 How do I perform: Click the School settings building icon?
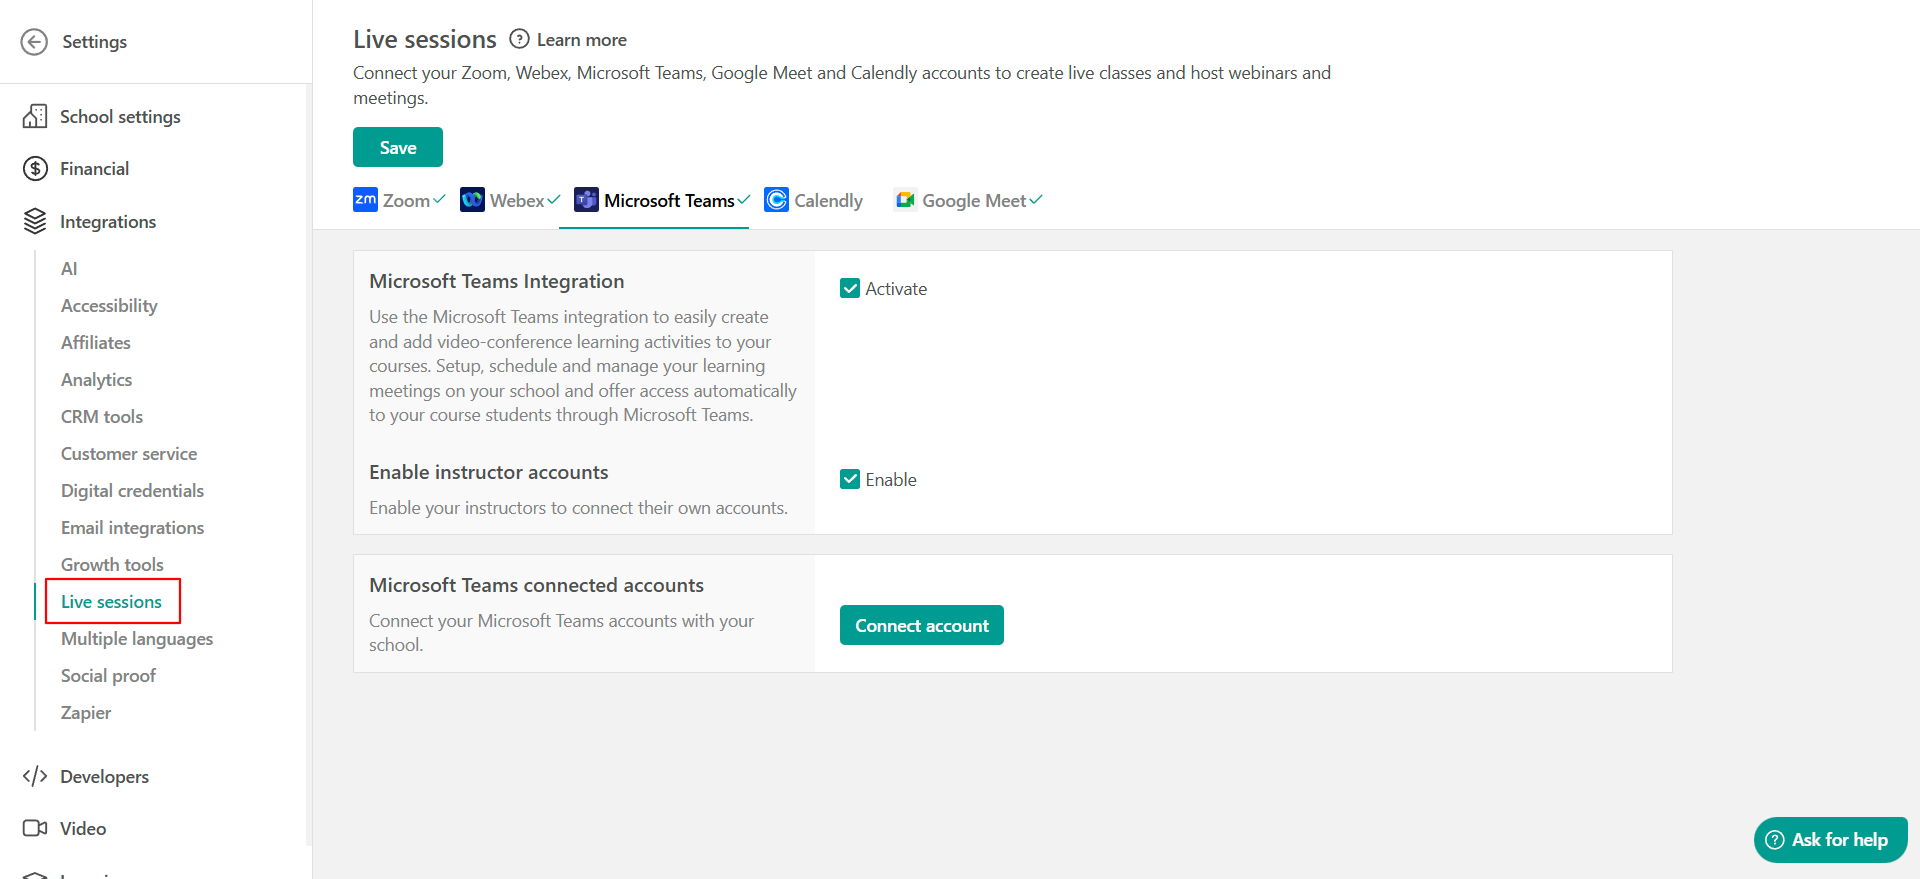point(35,116)
